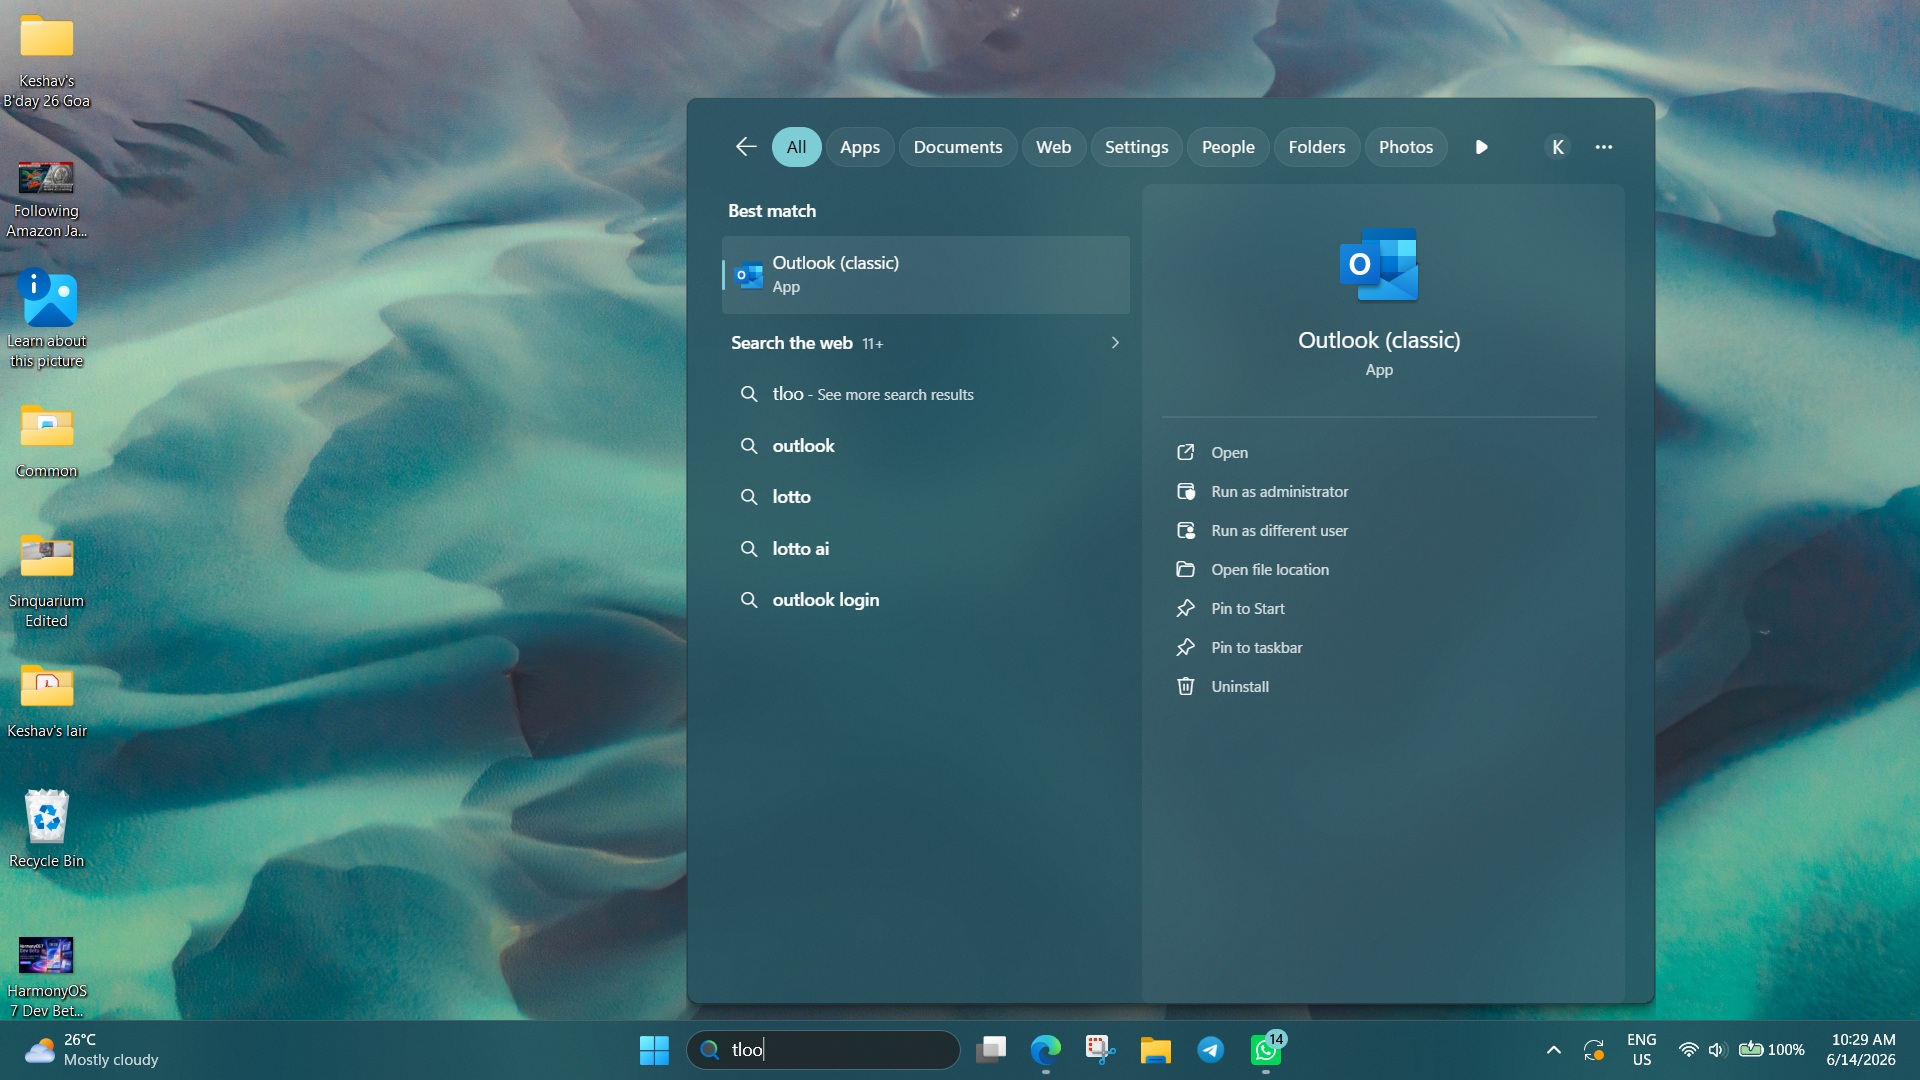
Task: Choose the 'outlook' web suggestion
Action: [926, 446]
